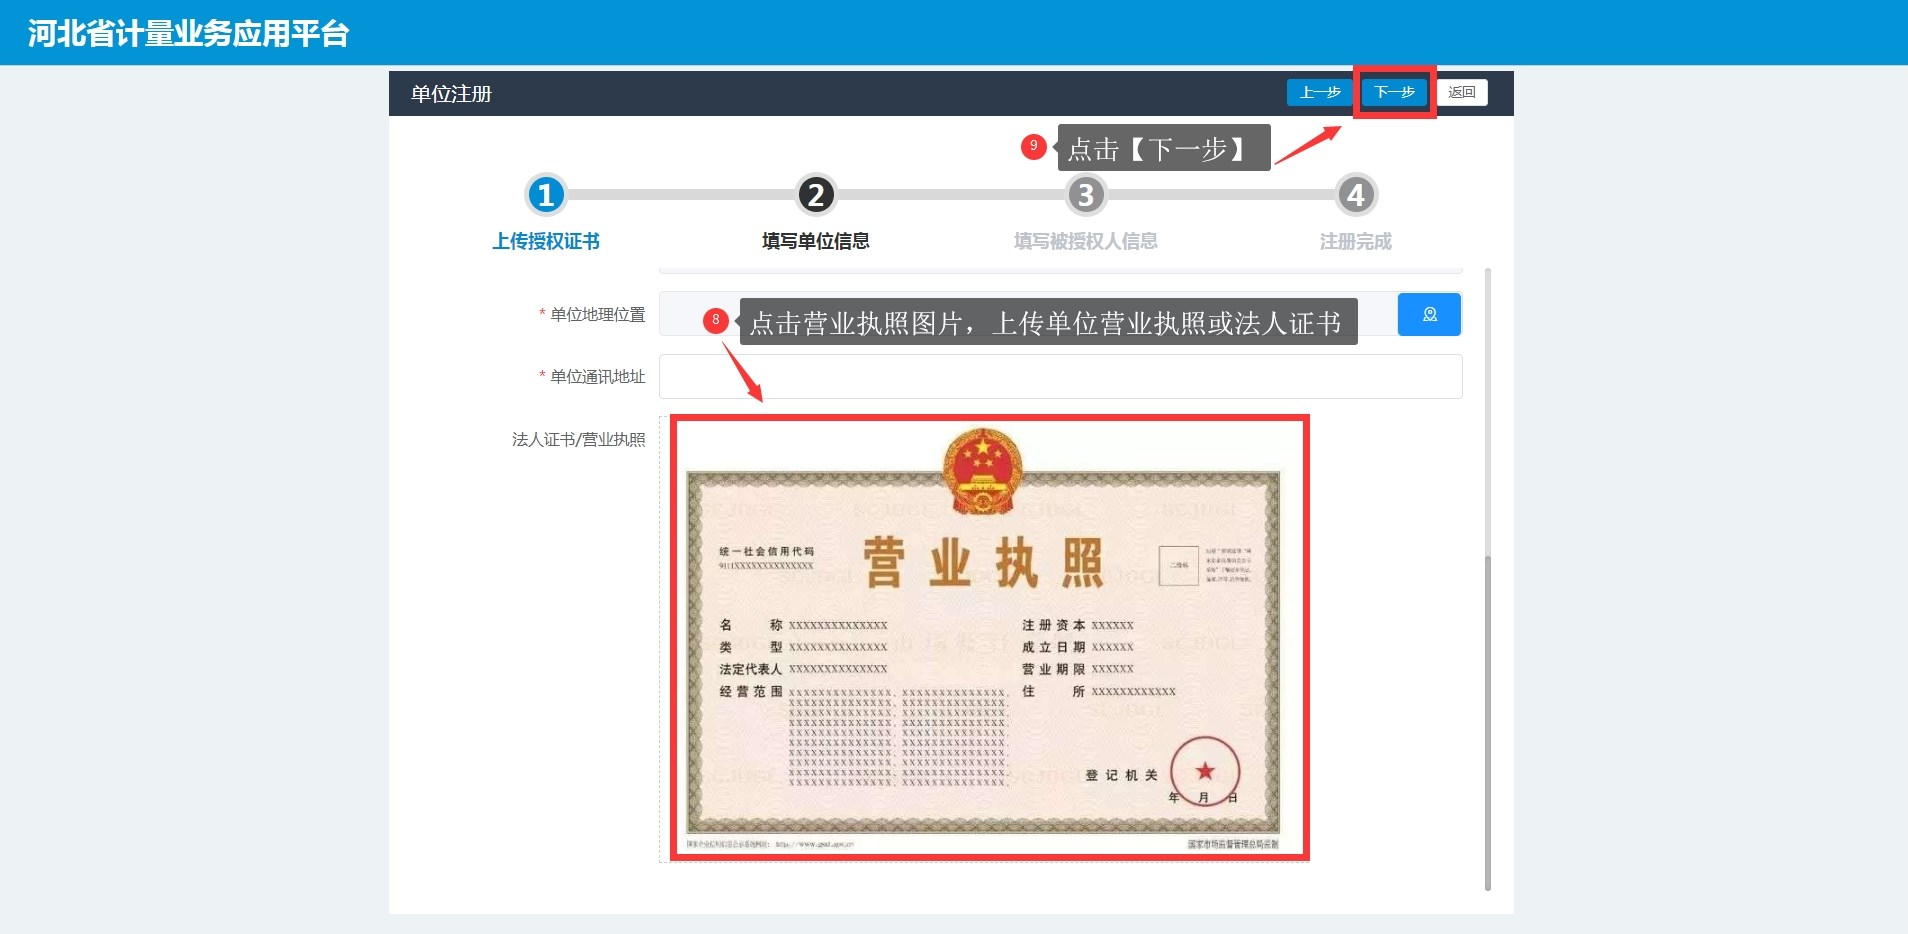Viewport: 1908px width, 934px height.
Task: Click the form's vertical scrollbar
Action: pyautogui.click(x=1488, y=720)
